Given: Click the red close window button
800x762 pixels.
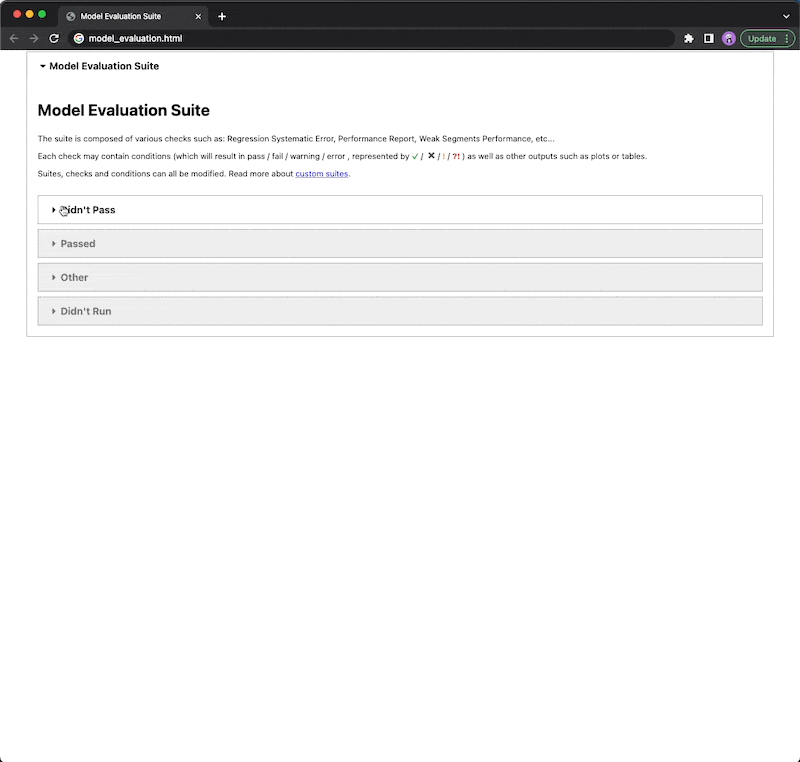Looking at the screenshot, I should pos(17,14).
